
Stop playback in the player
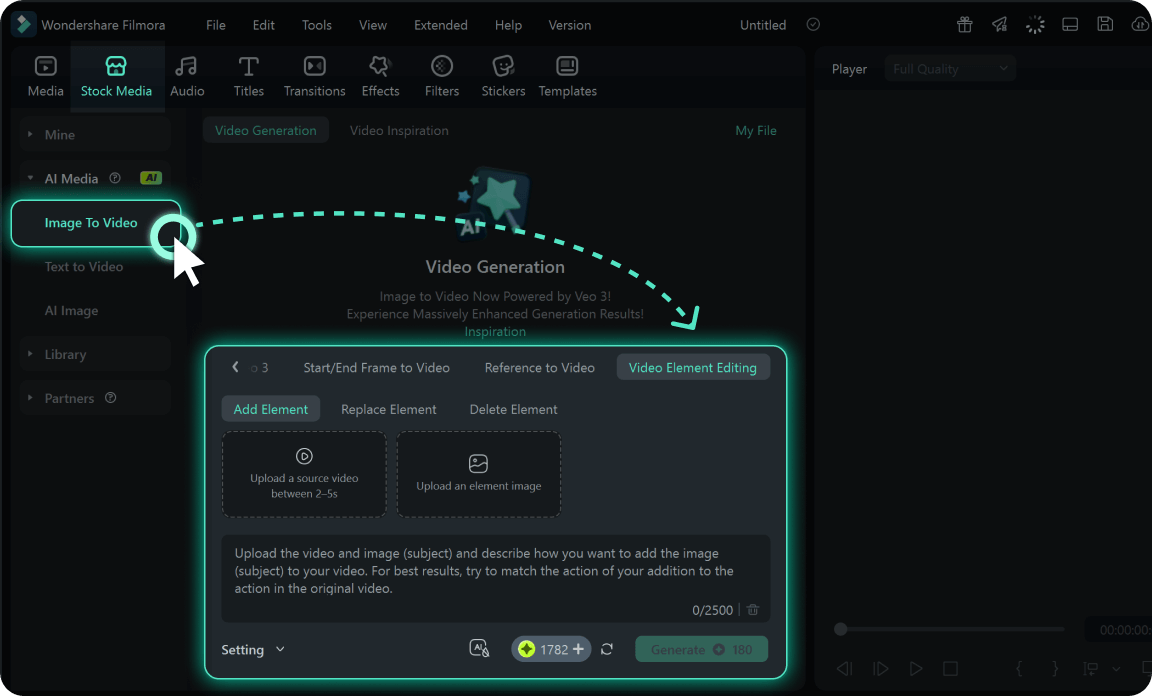[x=950, y=668]
